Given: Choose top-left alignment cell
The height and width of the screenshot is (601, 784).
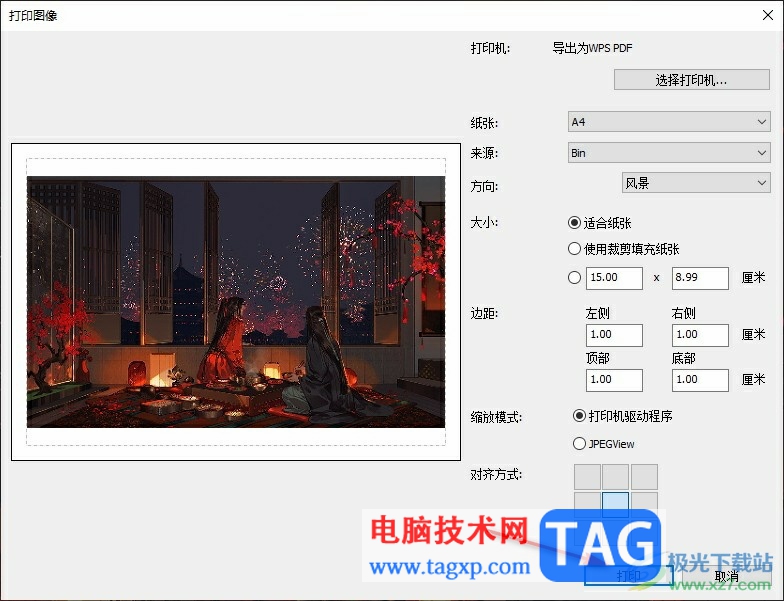Looking at the screenshot, I should [587, 476].
